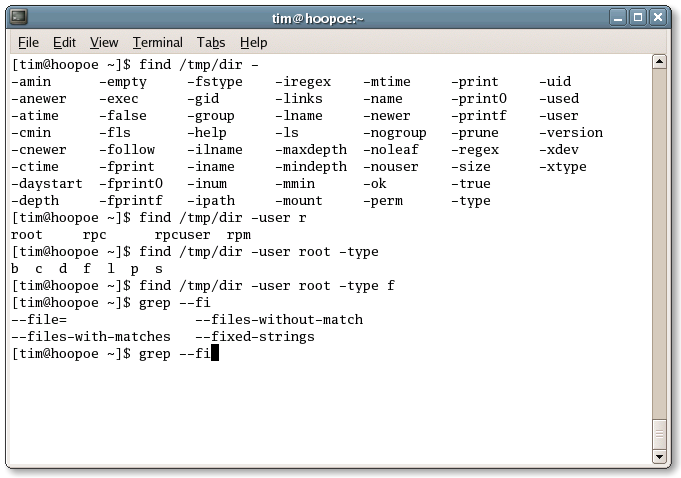
Task: Open the File menu
Action: pyautogui.click(x=28, y=43)
